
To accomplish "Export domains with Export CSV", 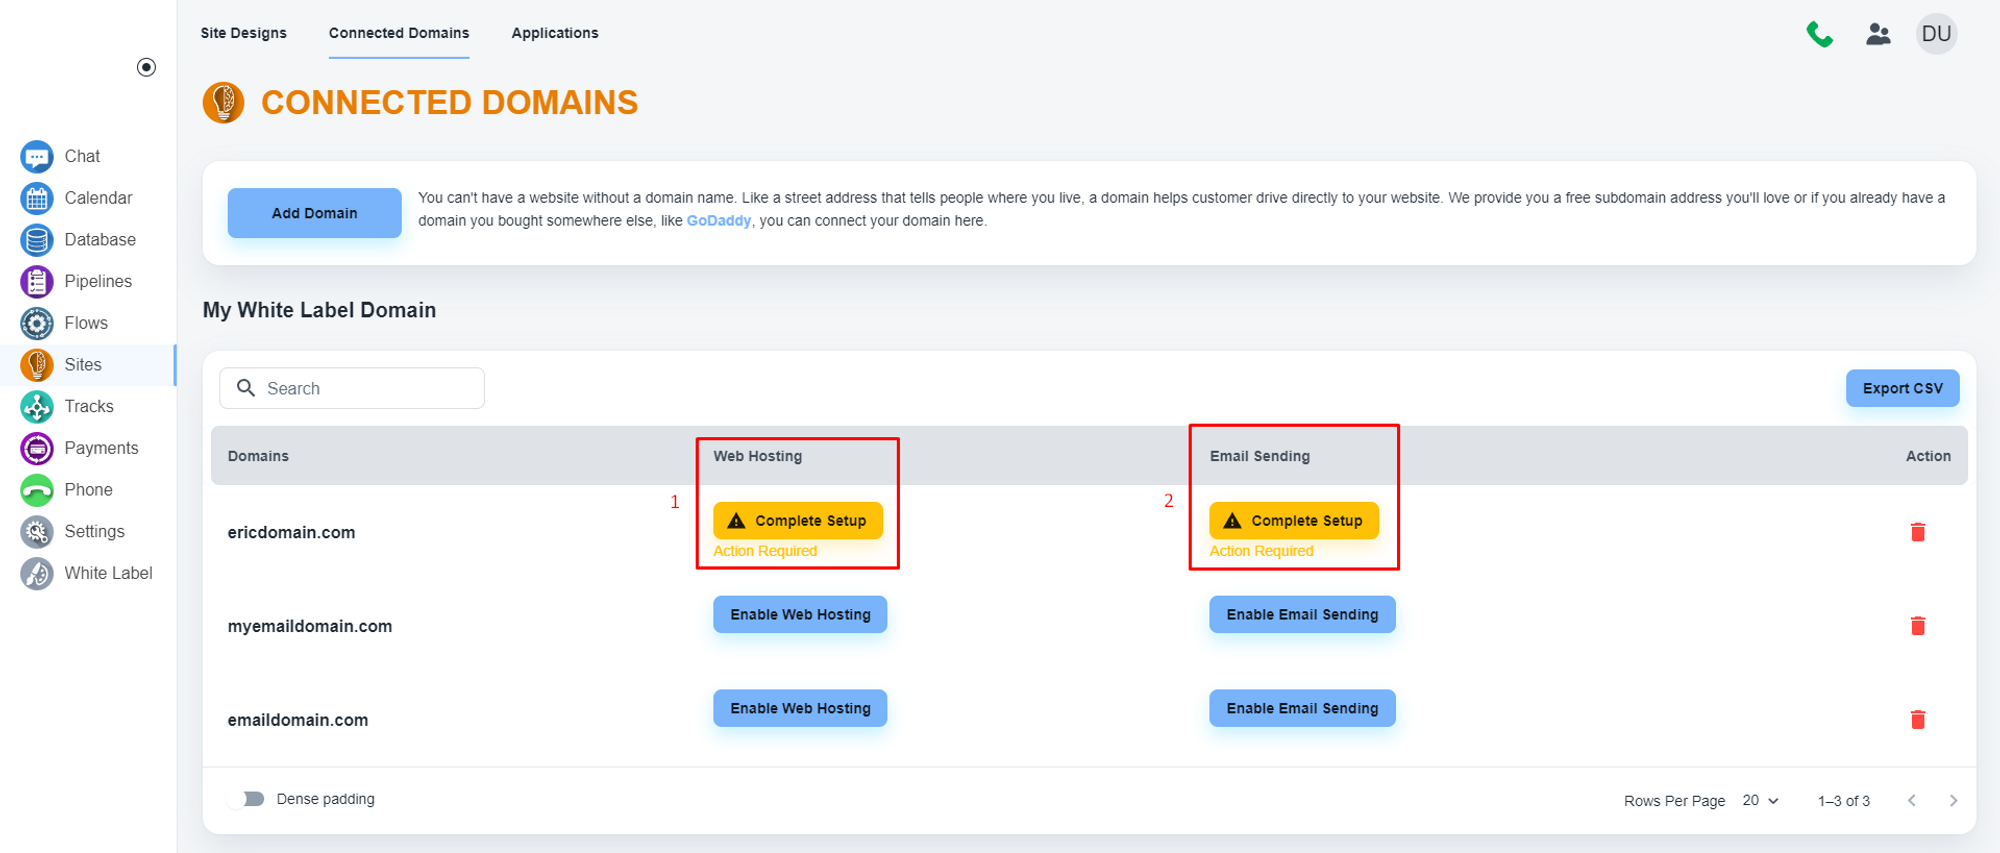I will coord(1901,388).
